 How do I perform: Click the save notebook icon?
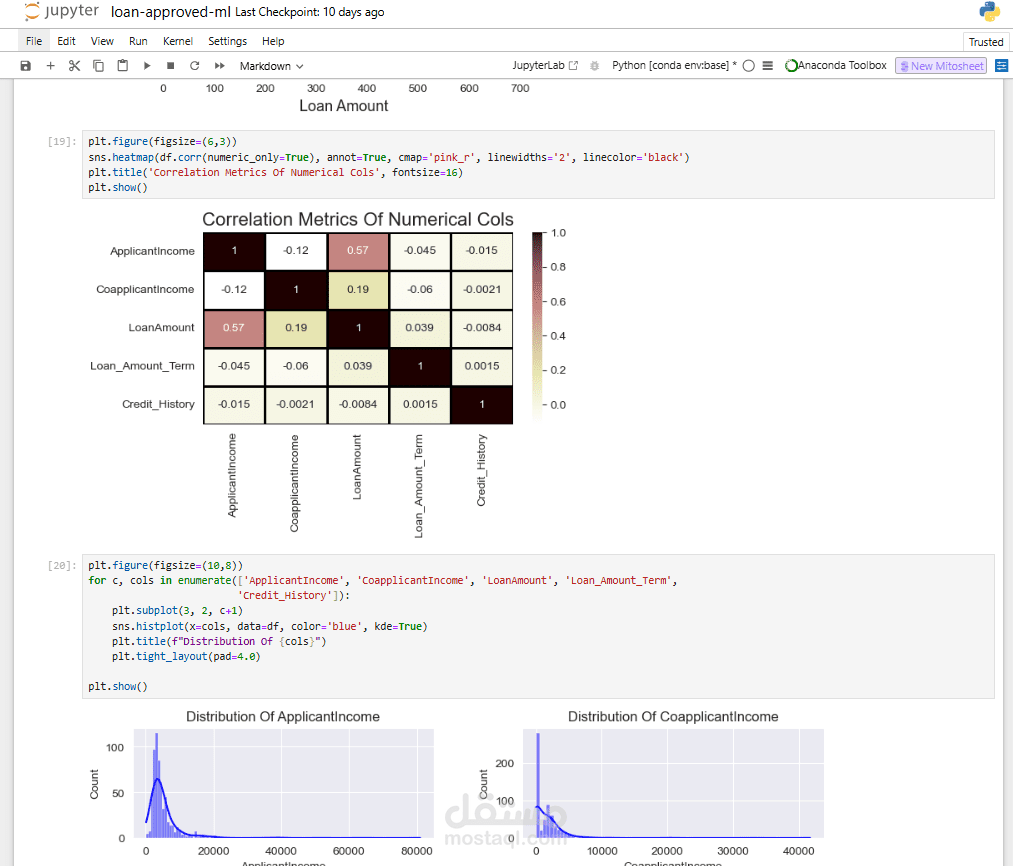pos(26,66)
